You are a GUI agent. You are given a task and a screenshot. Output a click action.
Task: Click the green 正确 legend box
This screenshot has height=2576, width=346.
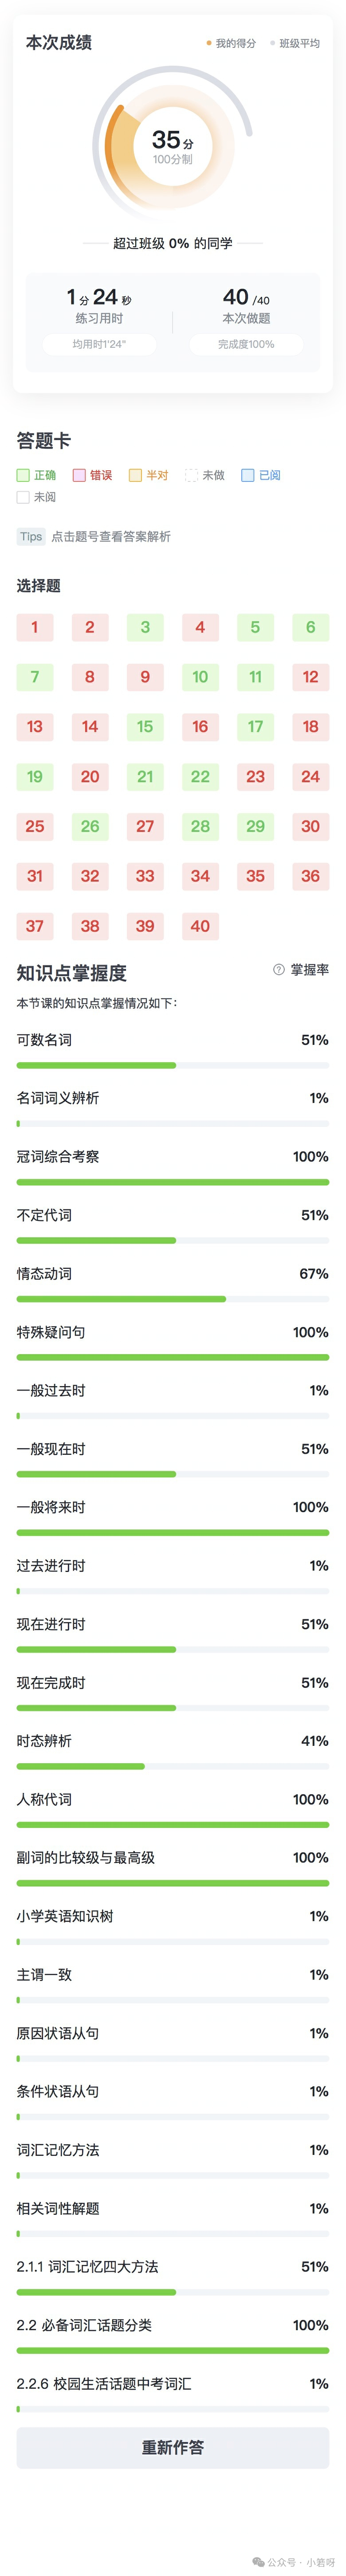[x=23, y=475]
